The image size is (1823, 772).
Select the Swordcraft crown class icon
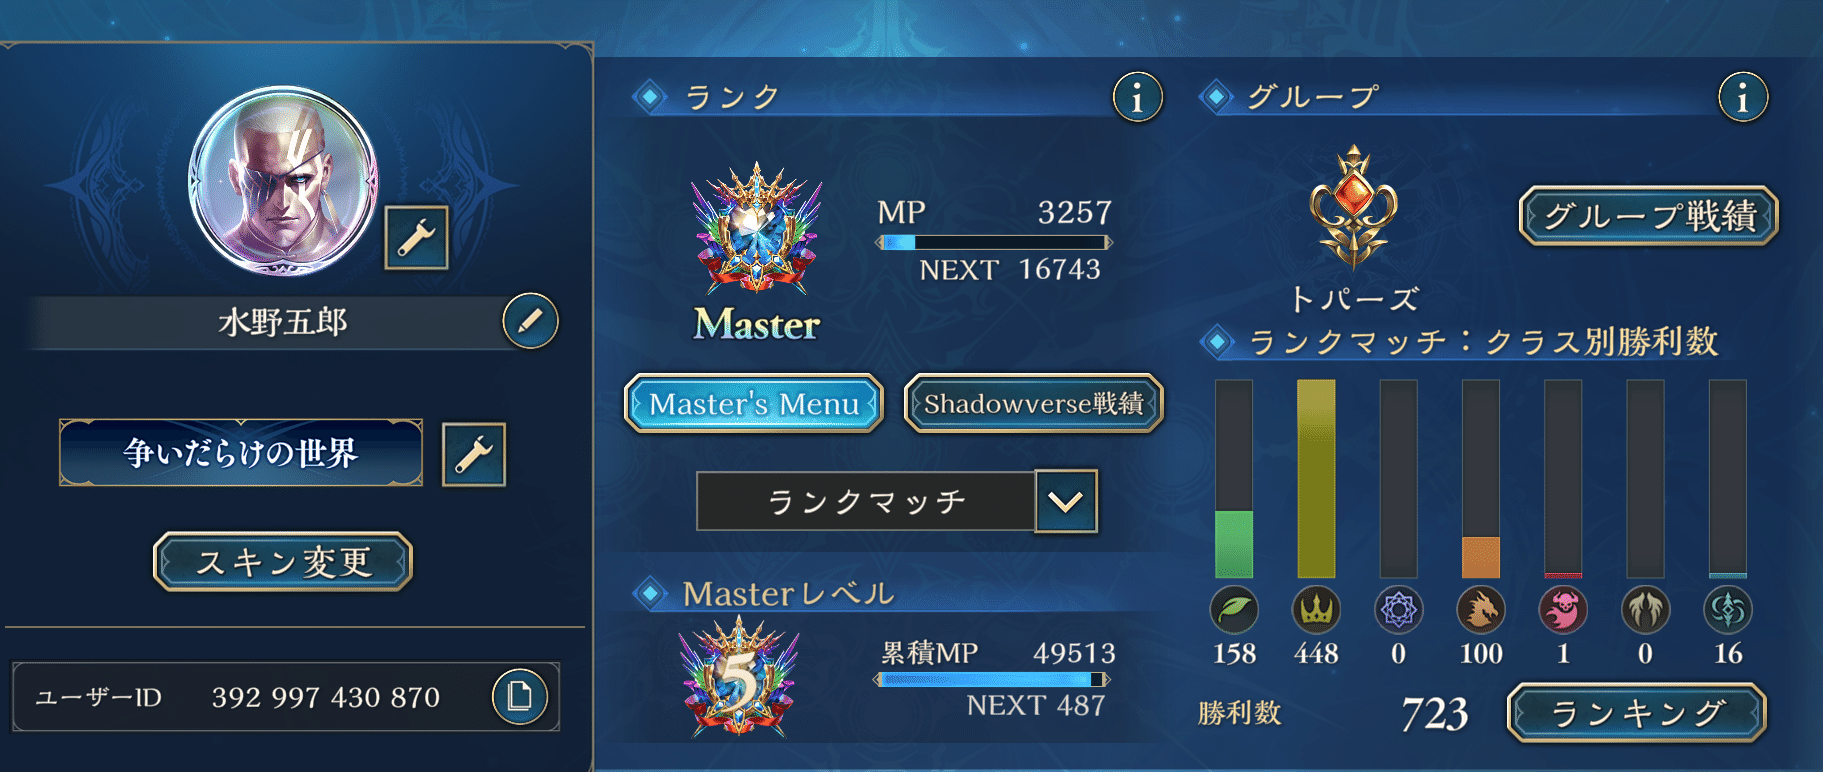[1316, 609]
